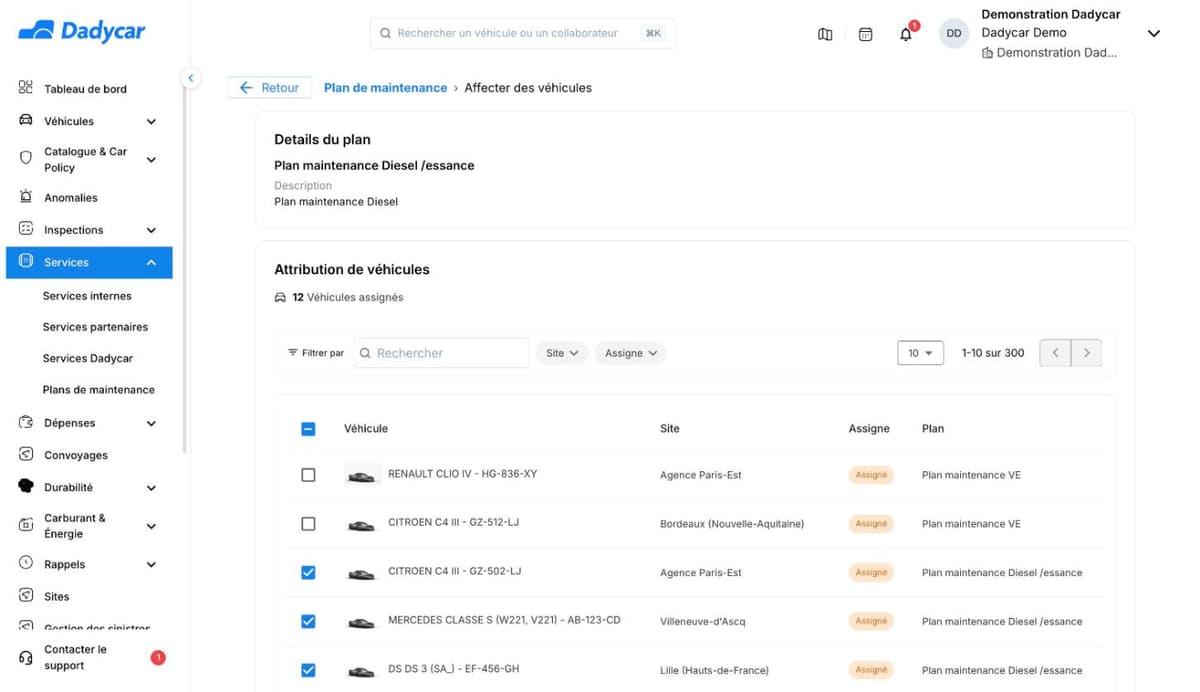Click the Bordeaux (Nouvelle-Aquitaine) site cell
The height and width of the screenshot is (692, 1200).
(x=732, y=524)
